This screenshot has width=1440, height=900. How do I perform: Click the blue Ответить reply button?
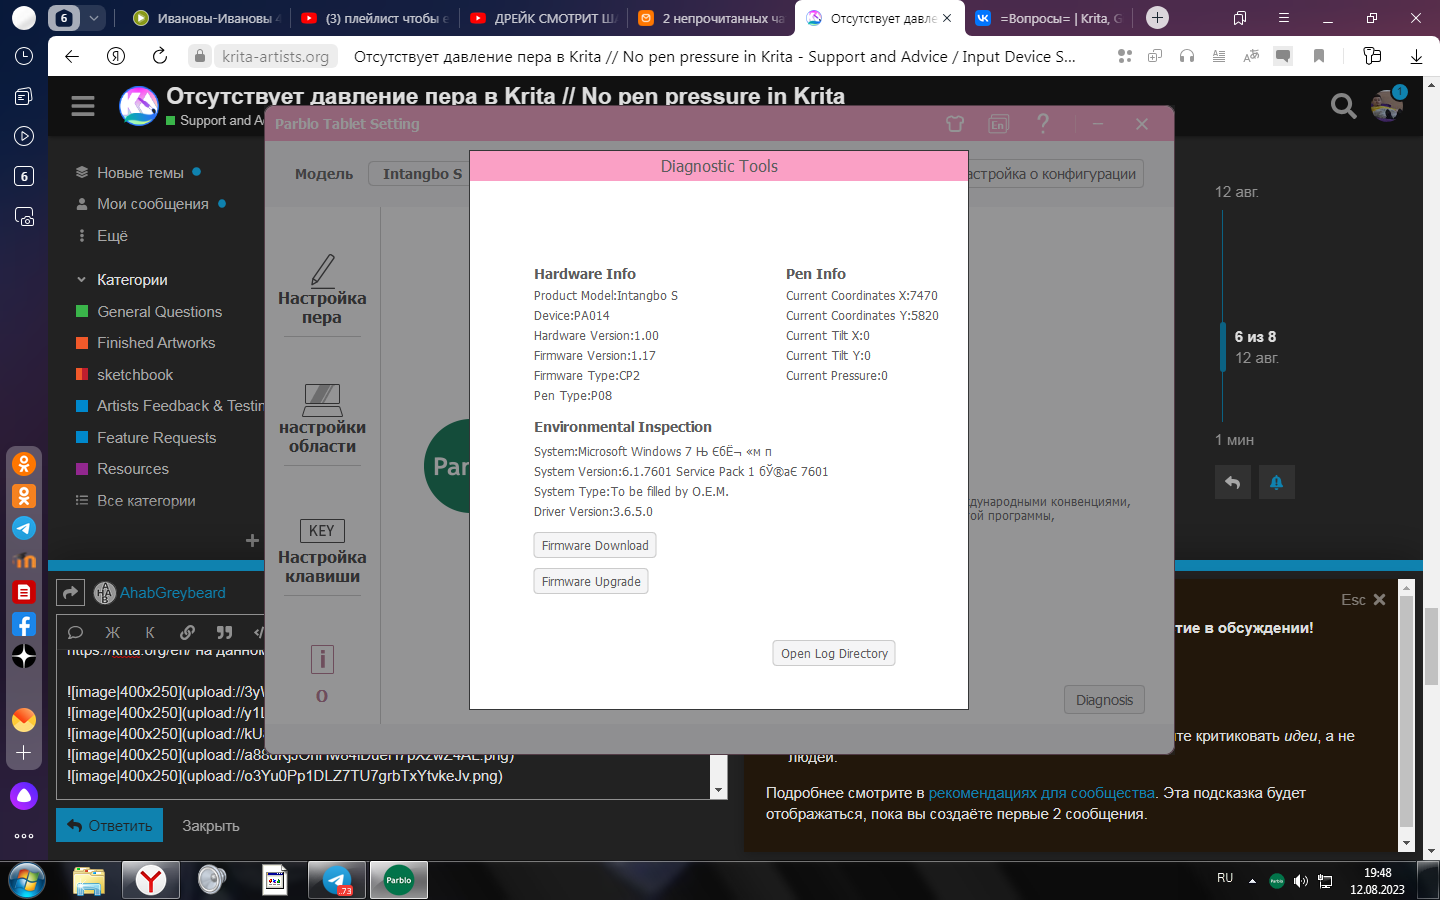click(110, 826)
